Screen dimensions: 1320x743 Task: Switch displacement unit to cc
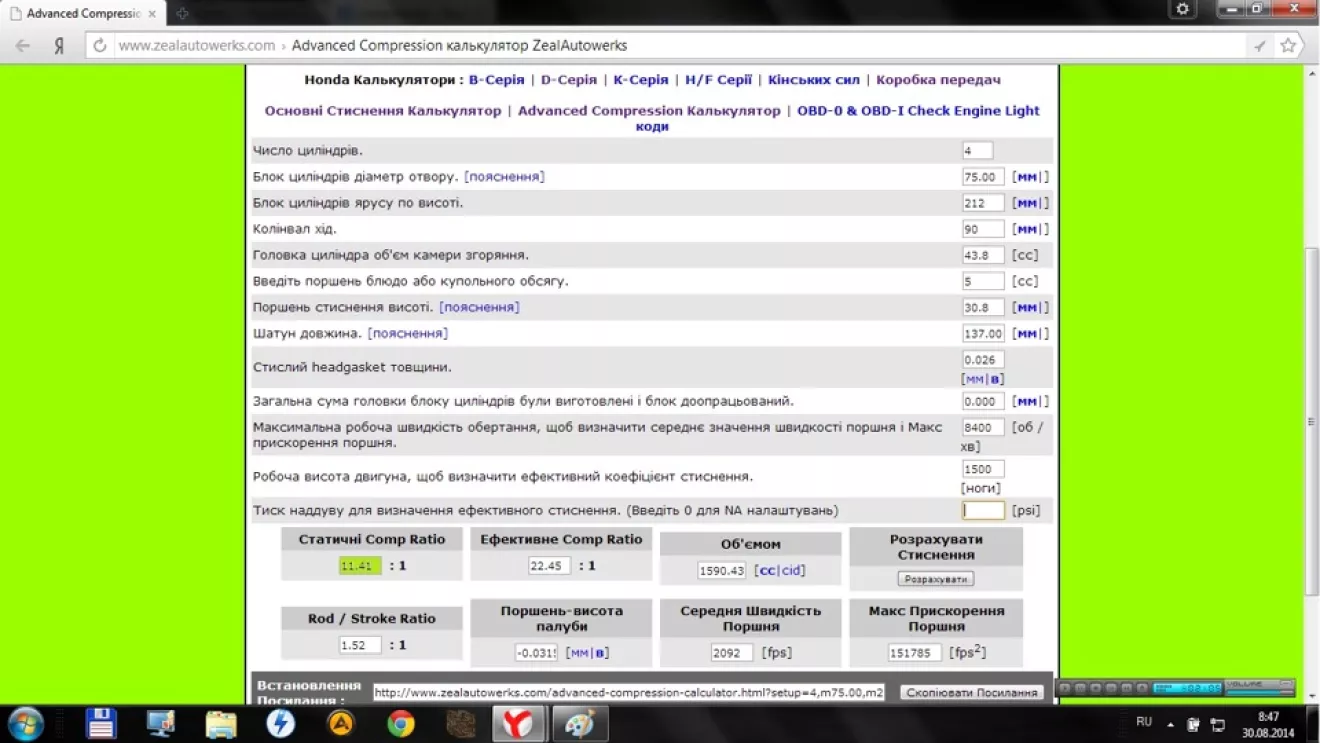point(767,571)
